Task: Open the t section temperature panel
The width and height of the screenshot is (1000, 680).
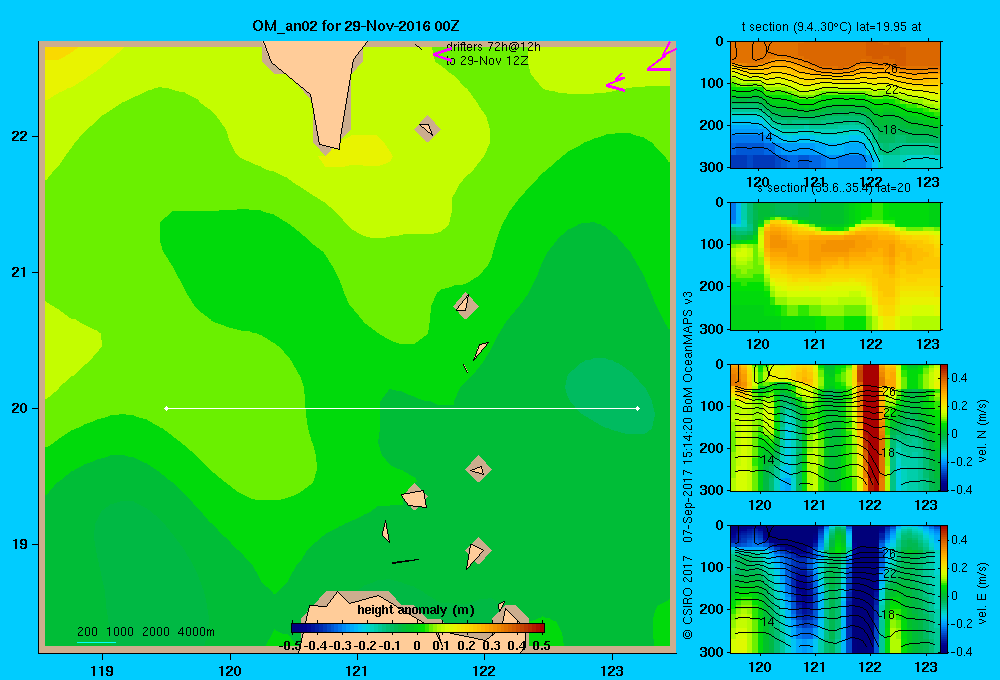Action: [835, 104]
